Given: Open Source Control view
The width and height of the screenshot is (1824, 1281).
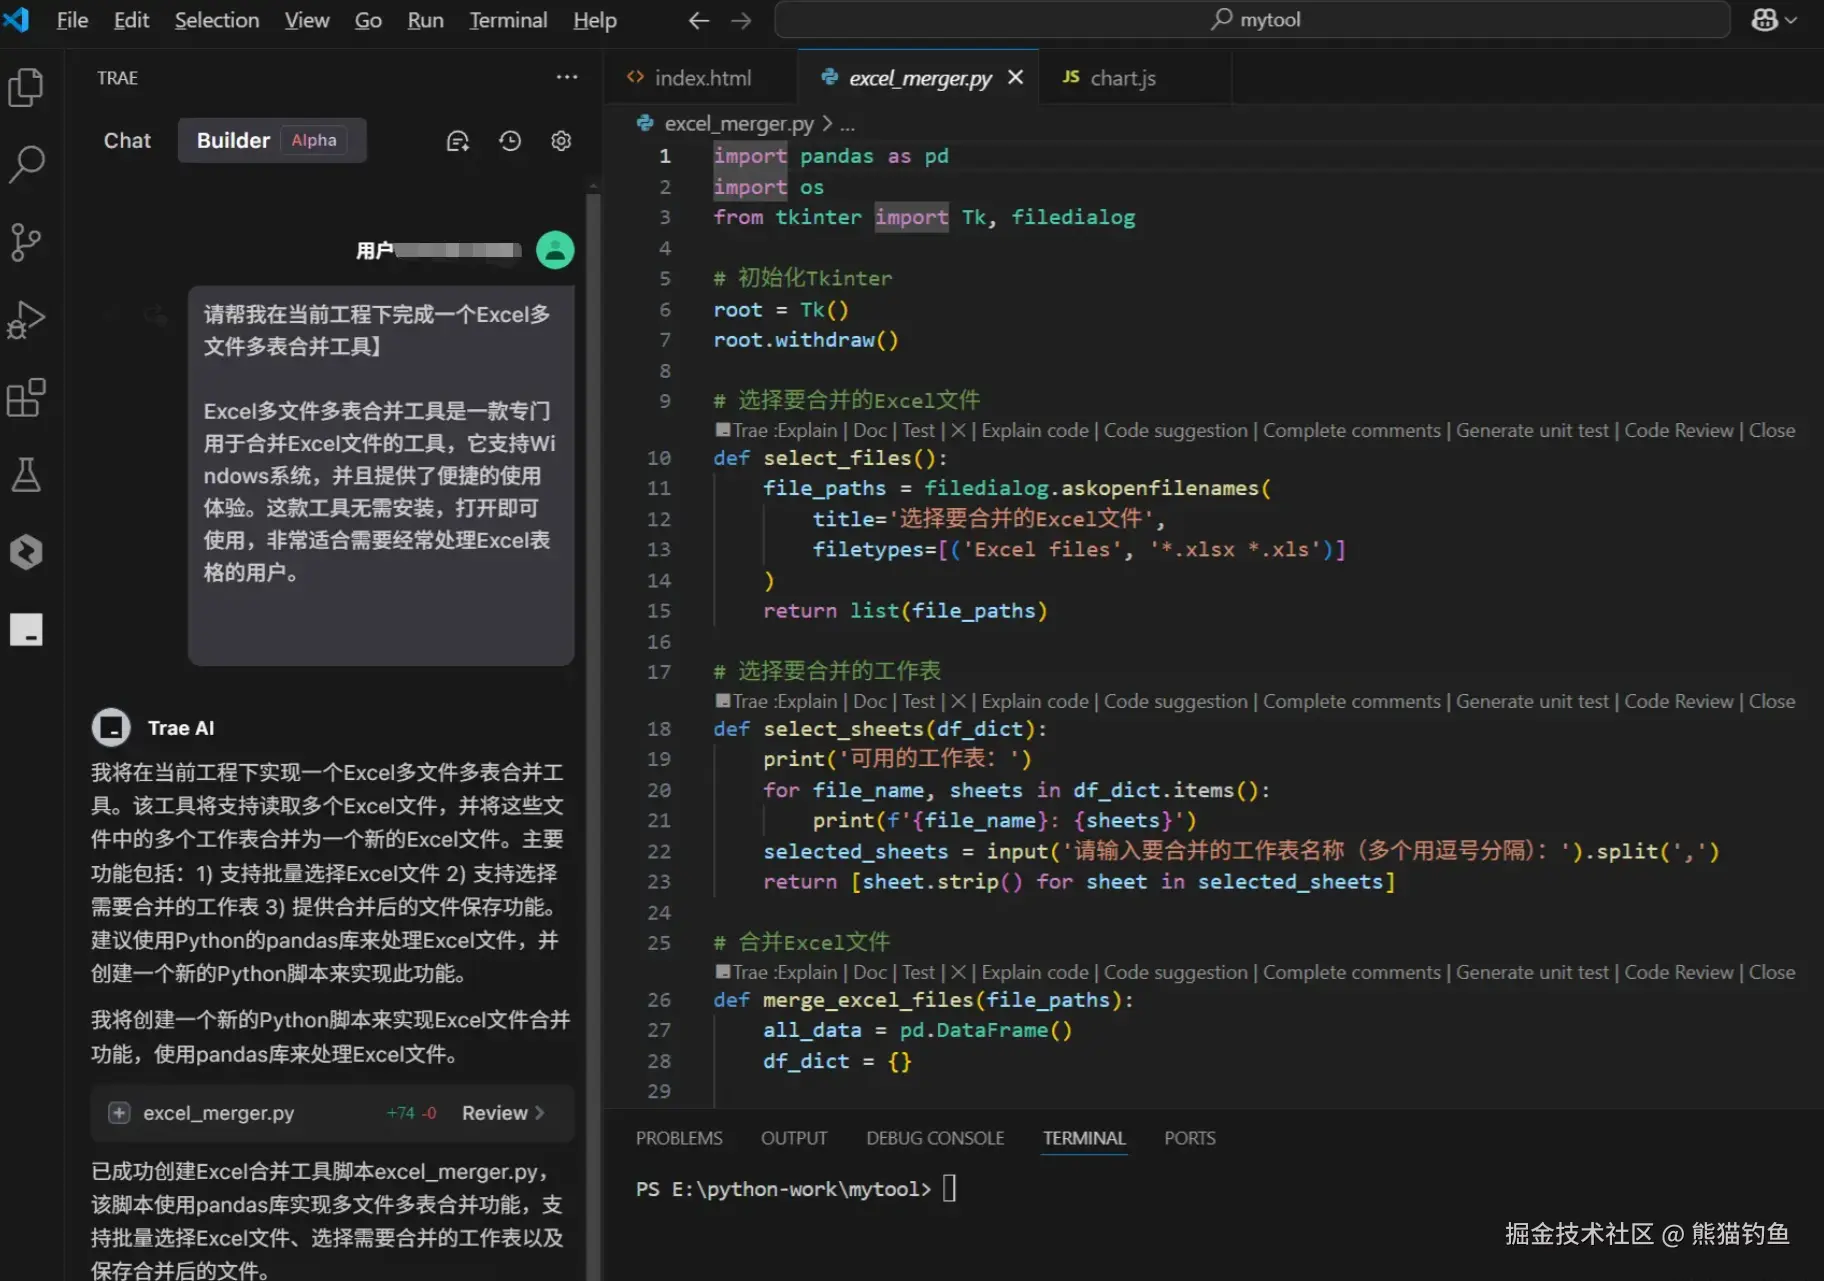Looking at the screenshot, I should [26, 241].
